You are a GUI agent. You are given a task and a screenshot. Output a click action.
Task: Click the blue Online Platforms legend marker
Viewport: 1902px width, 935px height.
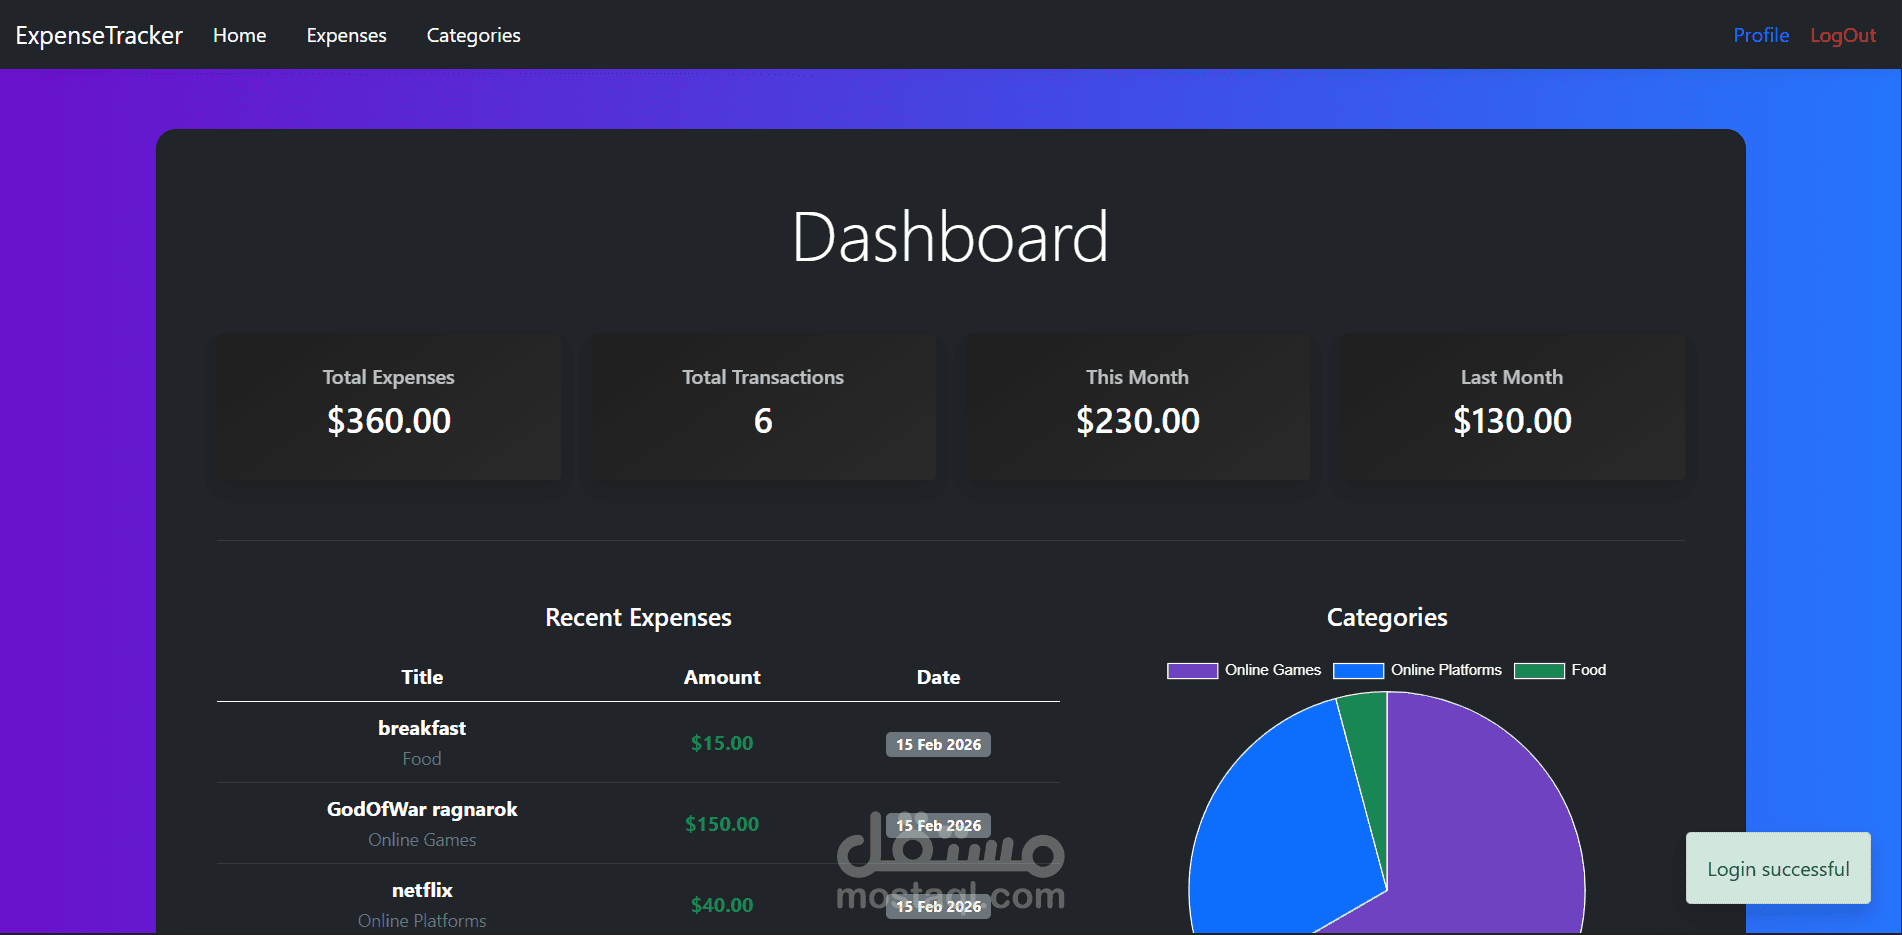(x=1358, y=670)
